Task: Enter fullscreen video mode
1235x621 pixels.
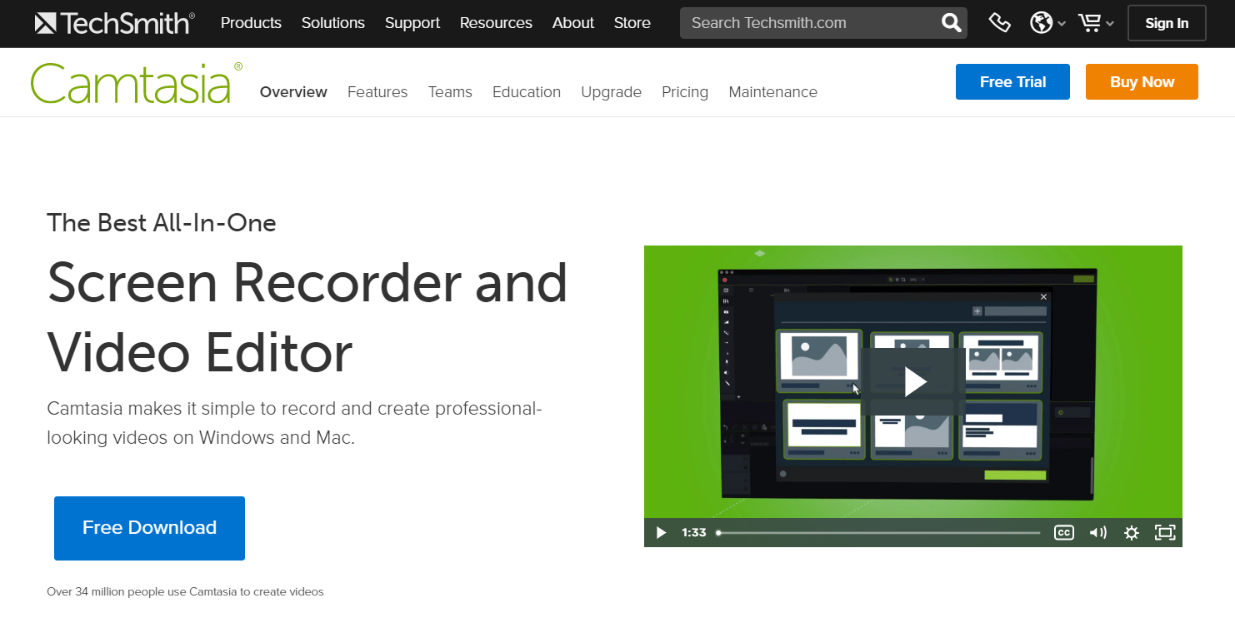Action: (x=1165, y=533)
